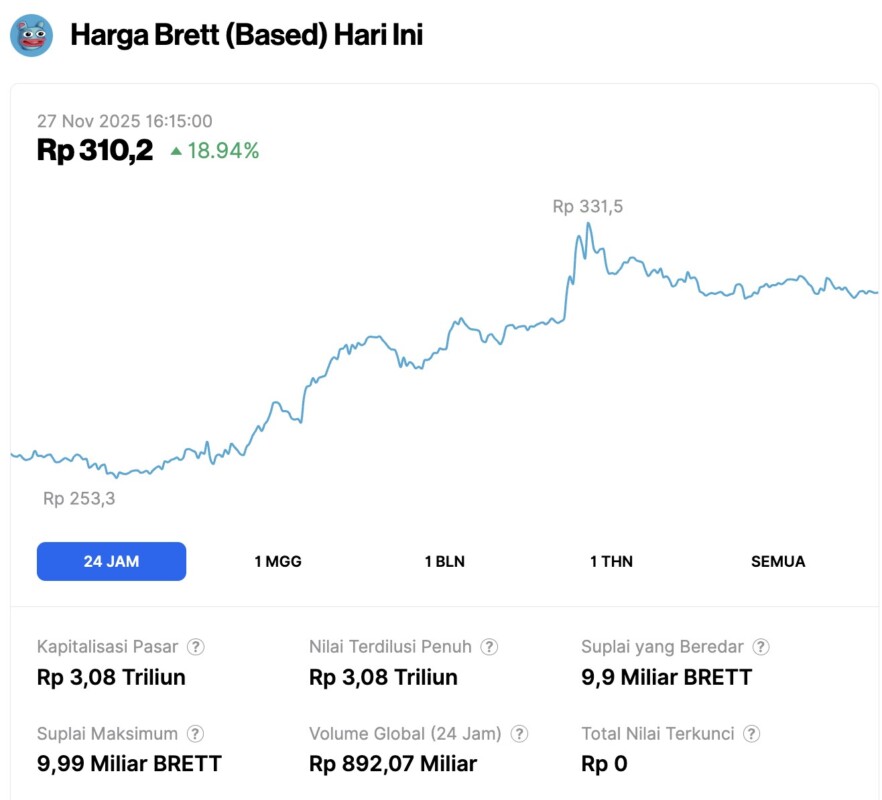
Task: Select the 24 JAM timeframe tab
Action: coord(111,561)
